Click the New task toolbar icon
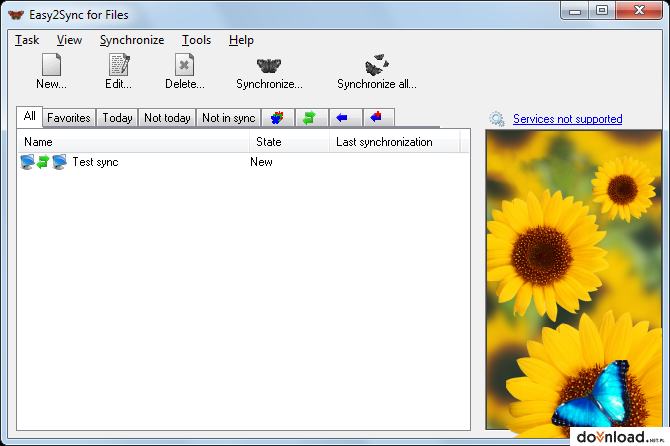670x446 pixels. pyautogui.click(x=51, y=65)
